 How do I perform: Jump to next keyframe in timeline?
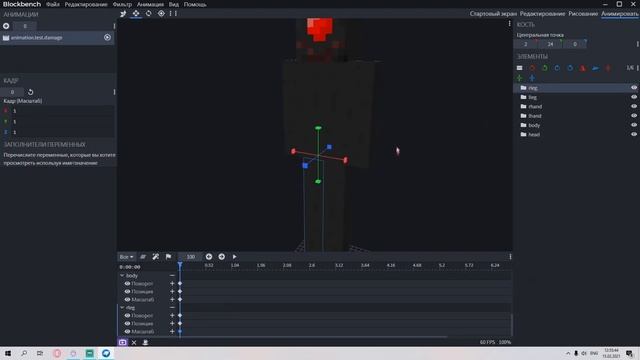[222, 257]
